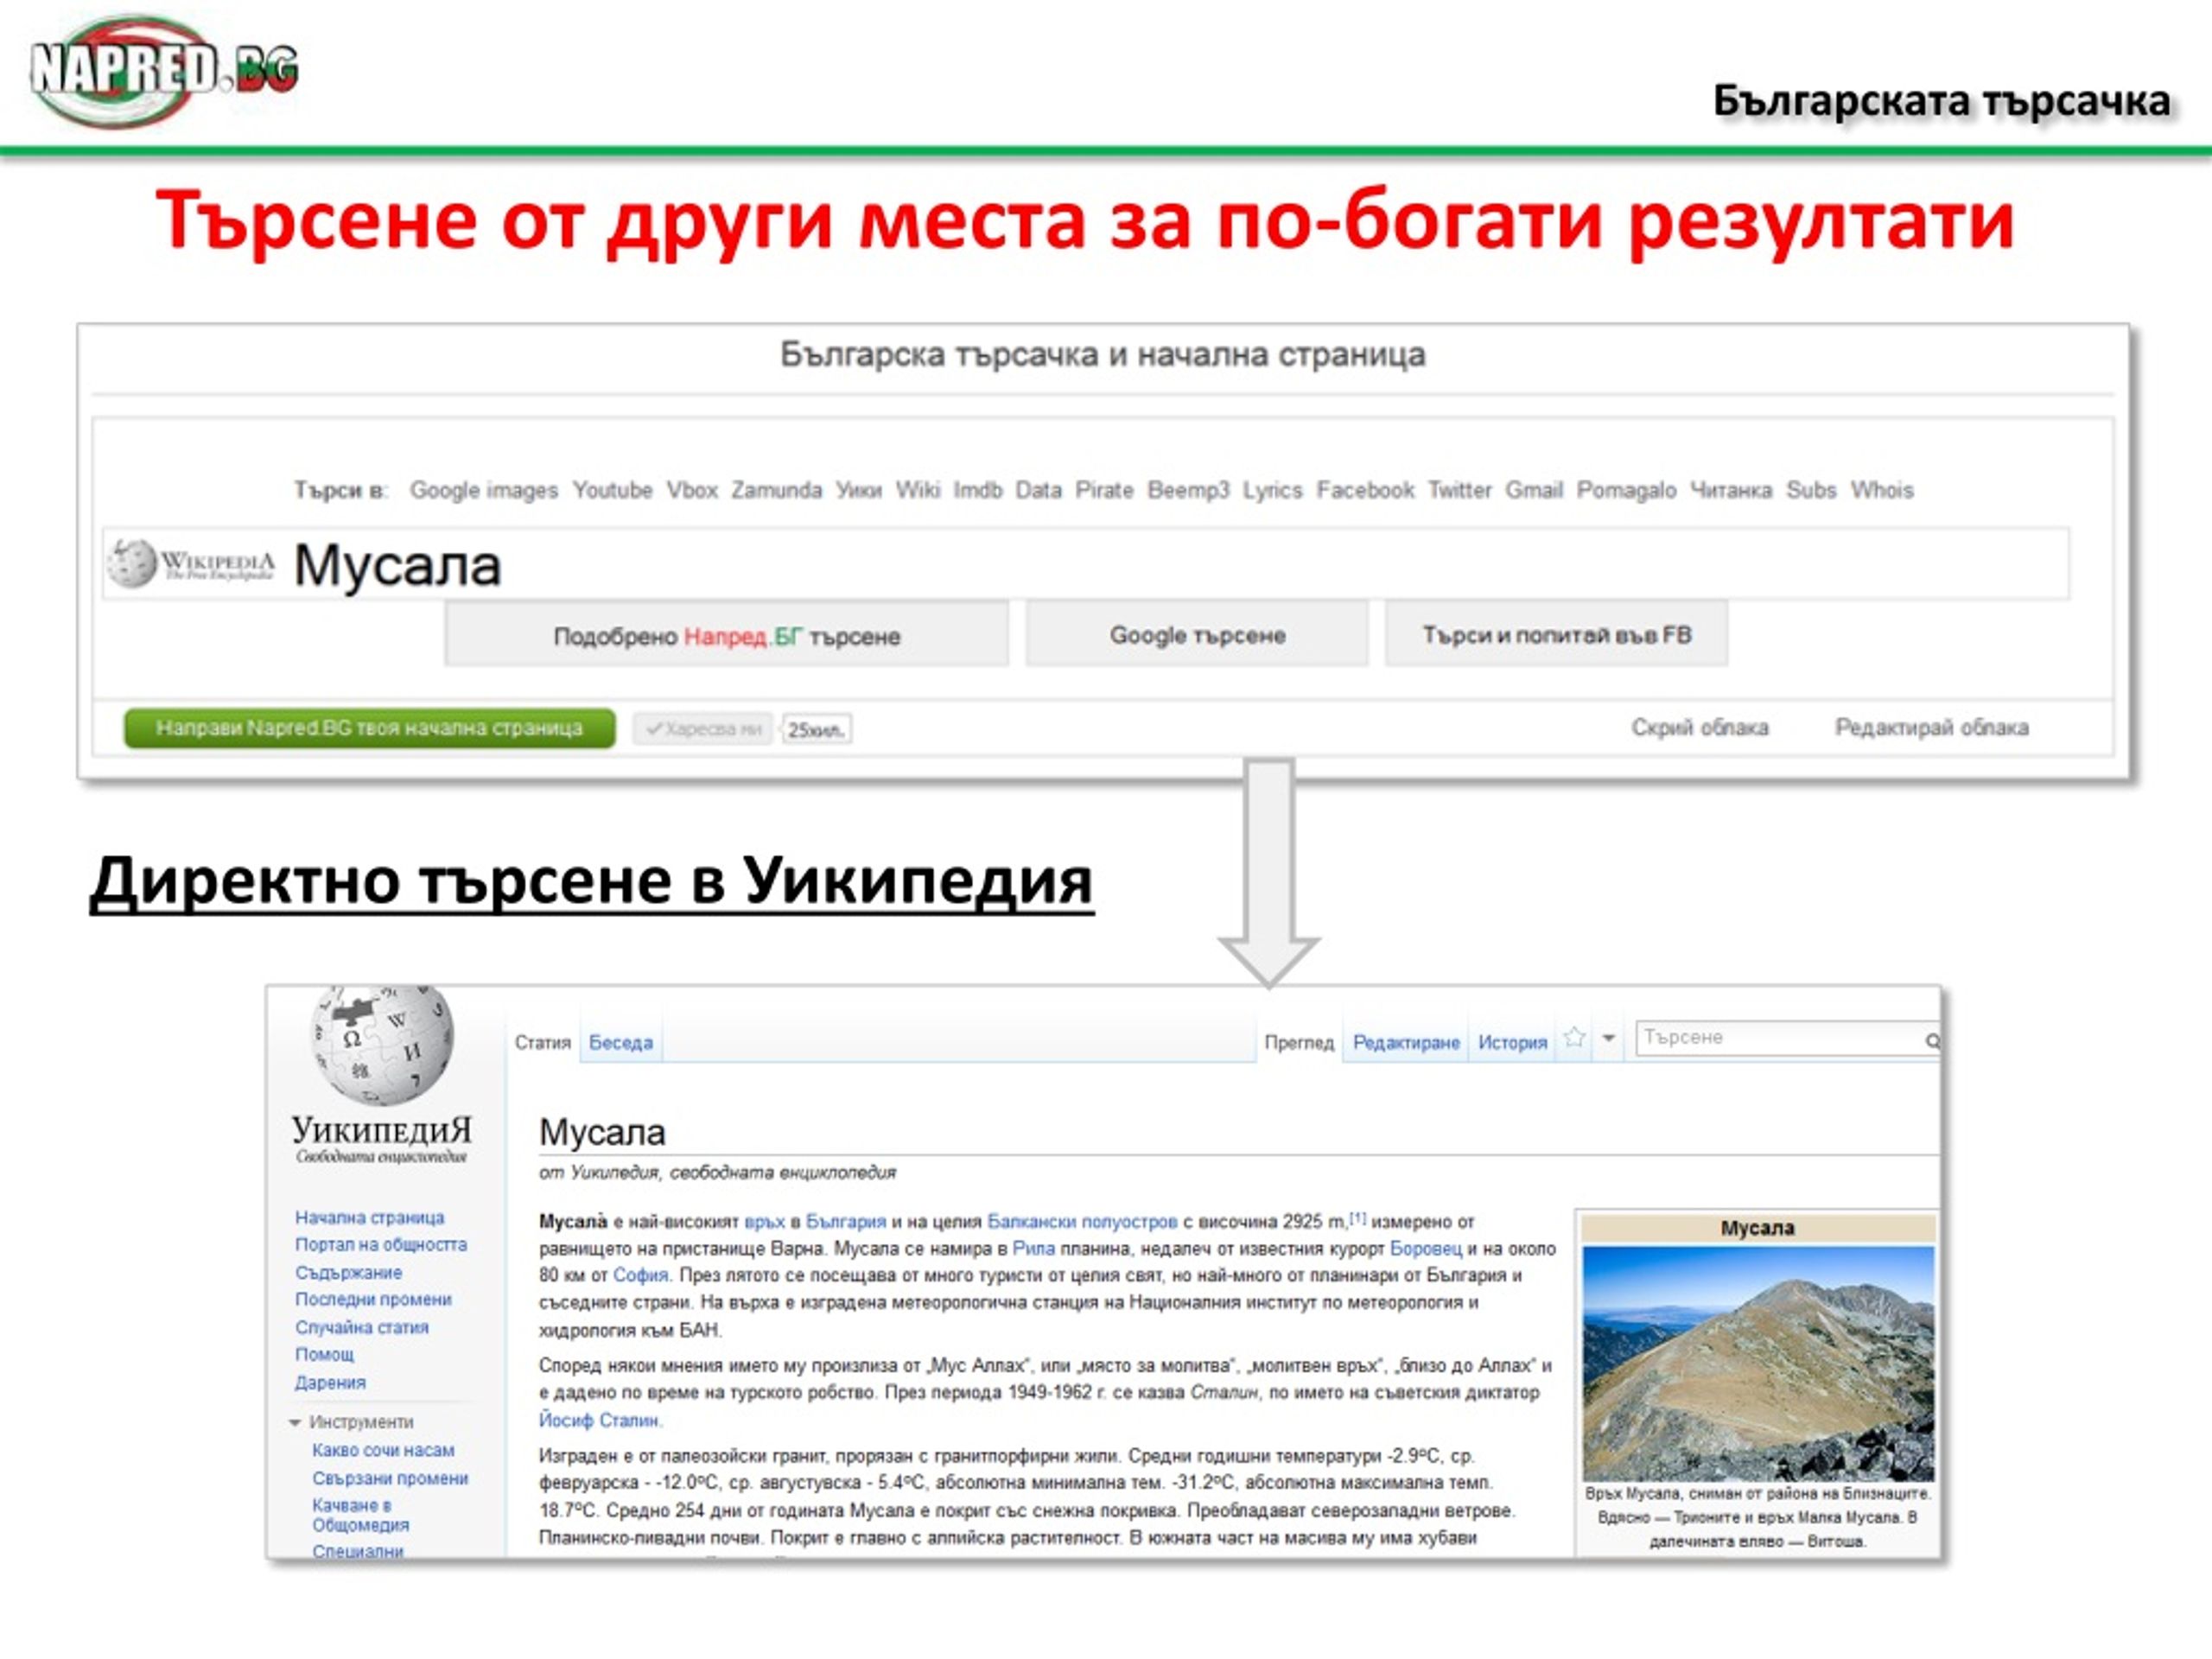Click the София link in article
The image size is (2212, 1659).
[x=640, y=1275]
